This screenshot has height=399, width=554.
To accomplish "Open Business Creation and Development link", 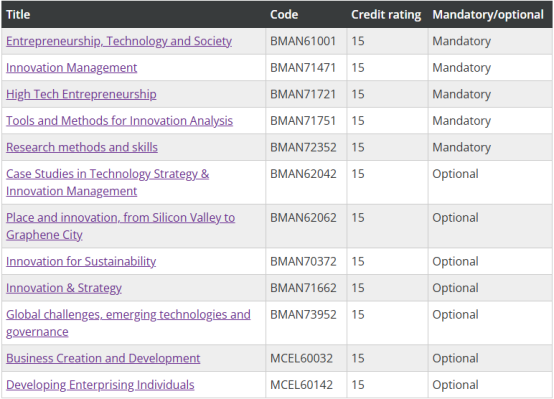I will (x=103, y=358).
